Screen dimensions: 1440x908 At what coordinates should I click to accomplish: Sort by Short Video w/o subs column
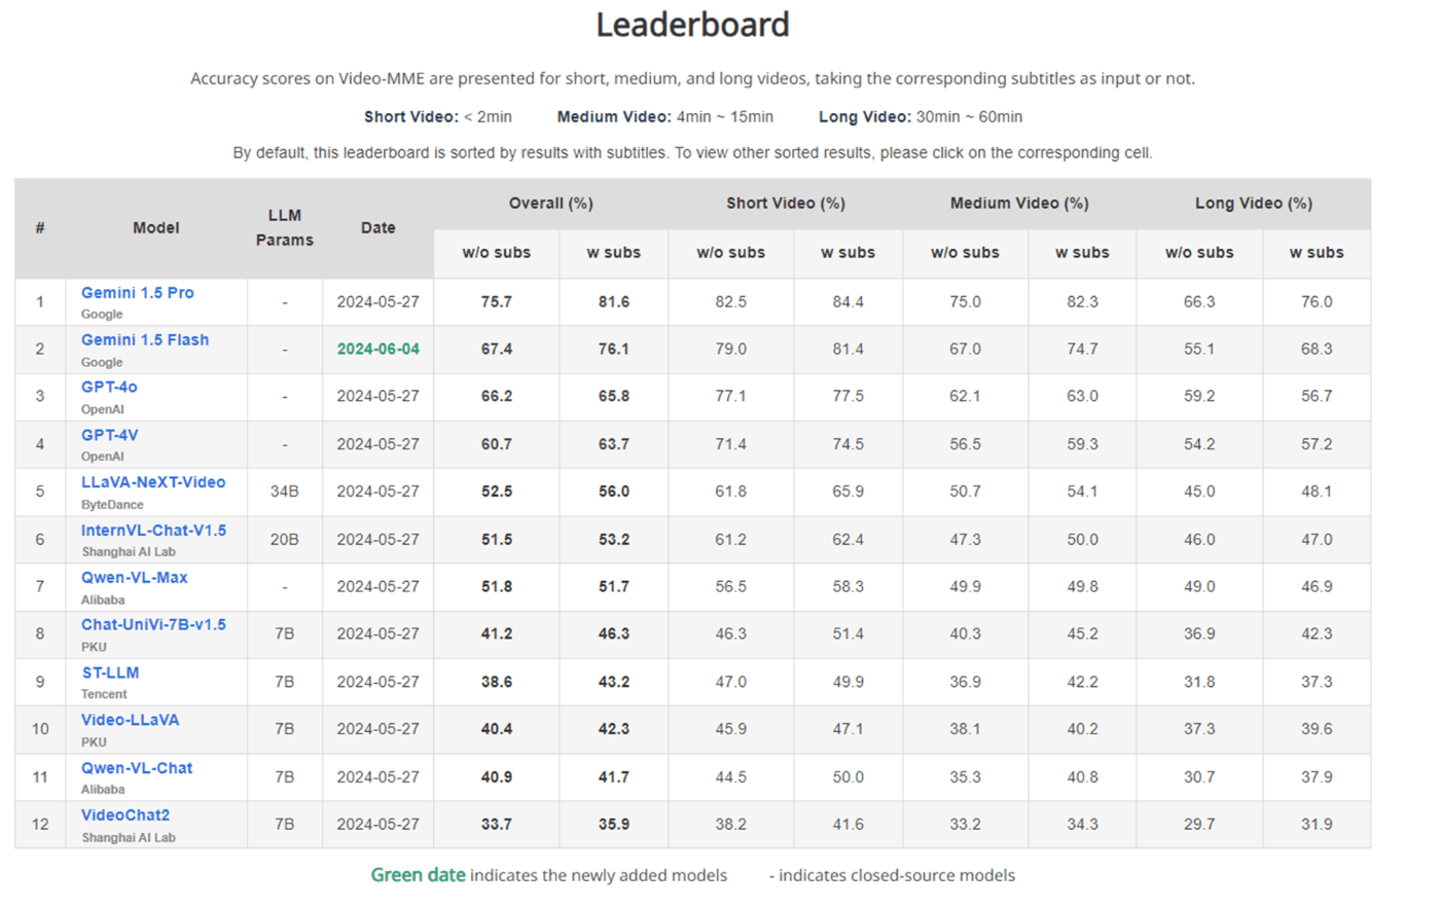click(x=731, y=253)
